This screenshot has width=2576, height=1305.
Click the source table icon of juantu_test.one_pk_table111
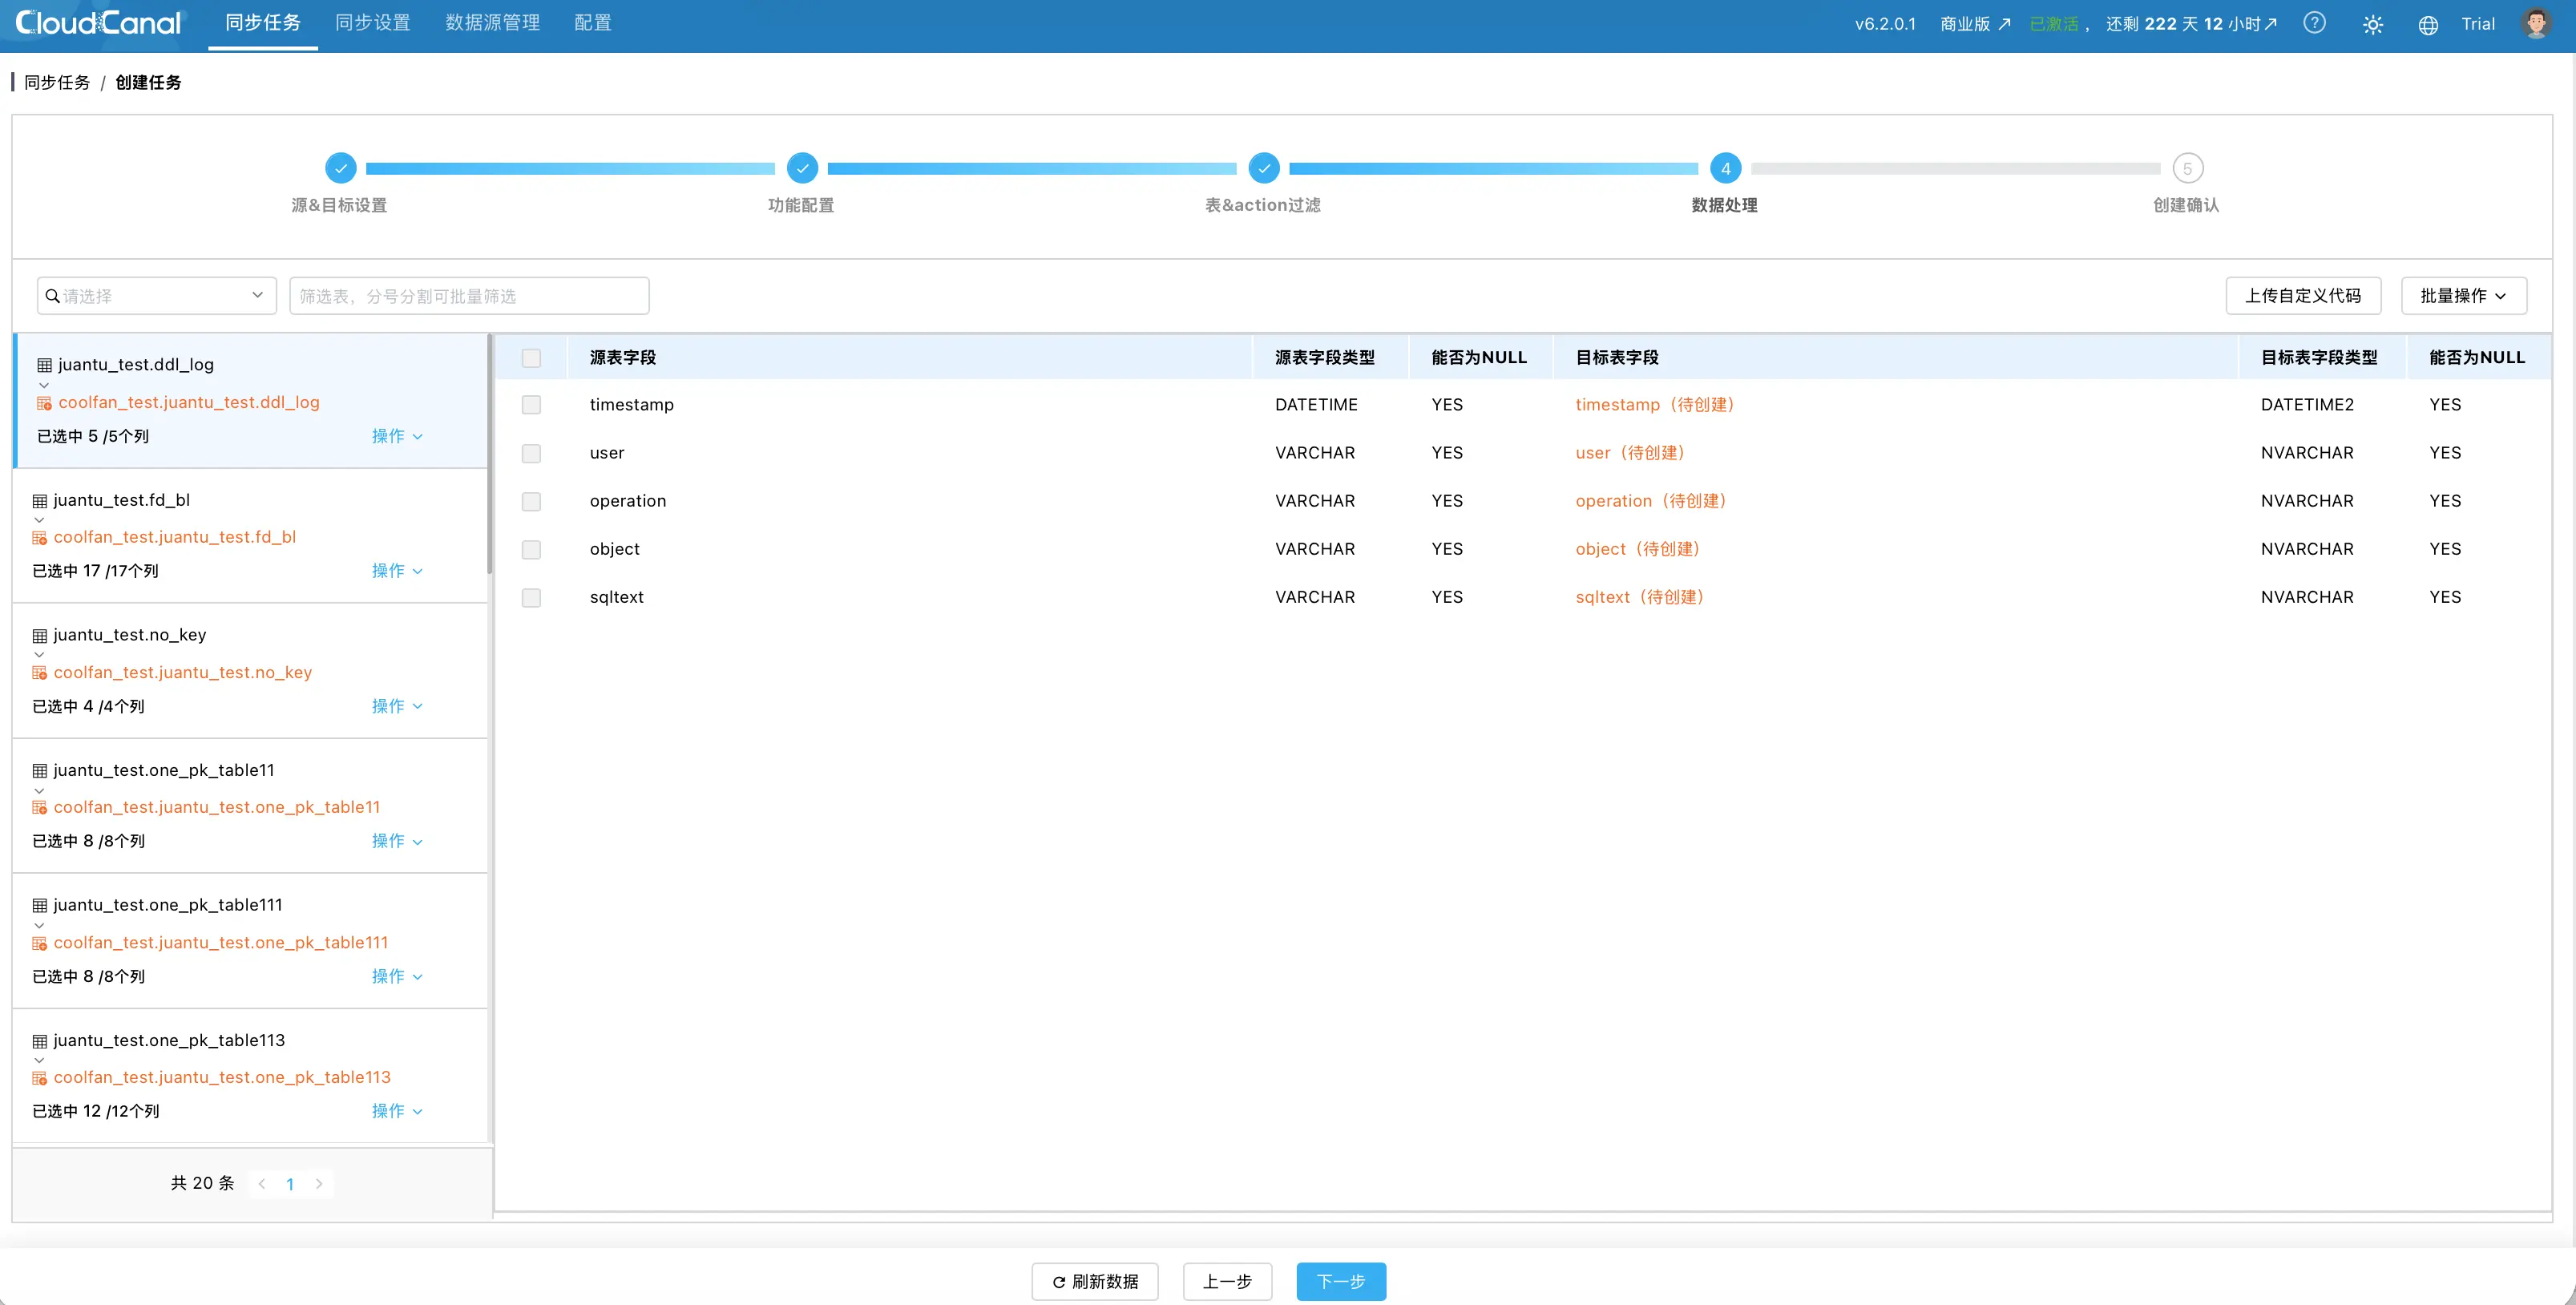pos(40,905)
